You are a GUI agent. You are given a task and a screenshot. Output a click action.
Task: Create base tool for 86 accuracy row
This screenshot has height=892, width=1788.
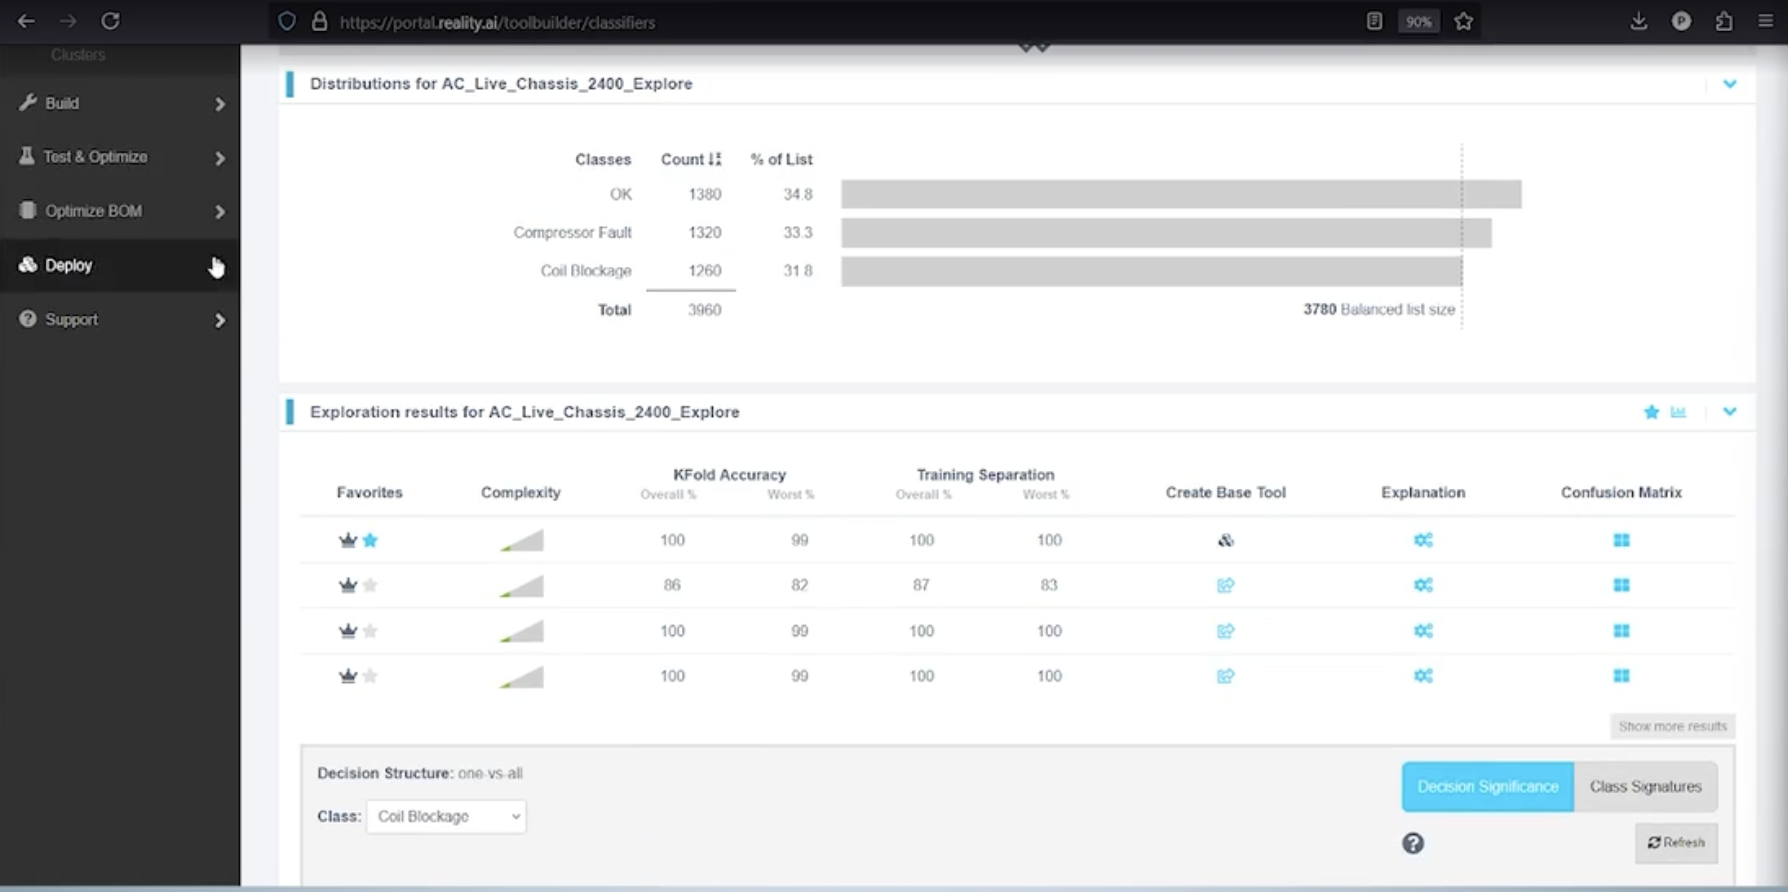[x=1225, y=585]
